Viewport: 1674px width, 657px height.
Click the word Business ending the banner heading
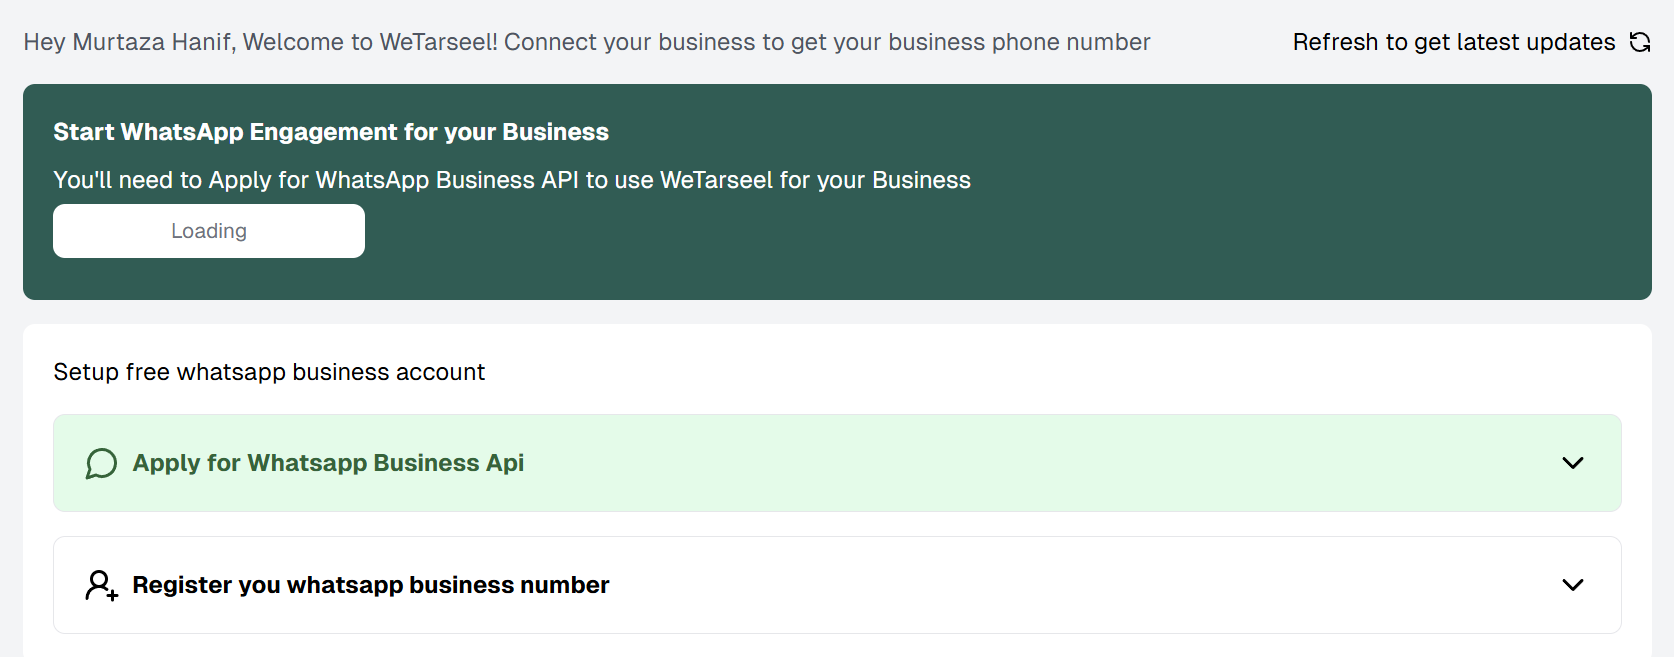(x=555, y=132)
